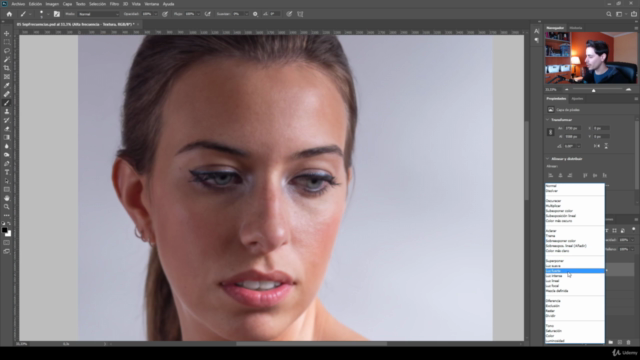
Task: Click align top edges button
Action: (585, 176)
